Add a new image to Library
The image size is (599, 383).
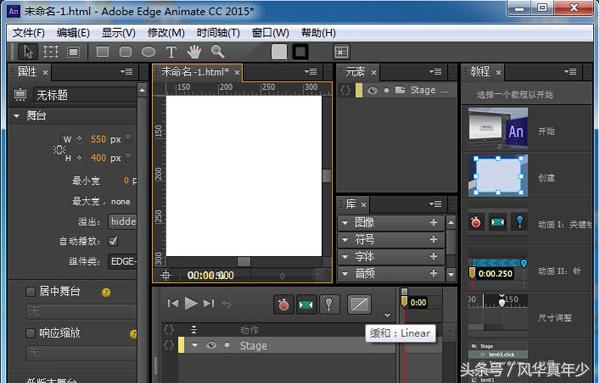point(434,222)
